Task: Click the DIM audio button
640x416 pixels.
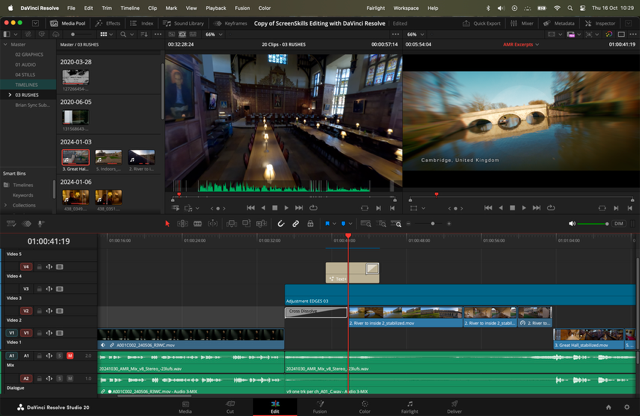Action: (619, 224)
